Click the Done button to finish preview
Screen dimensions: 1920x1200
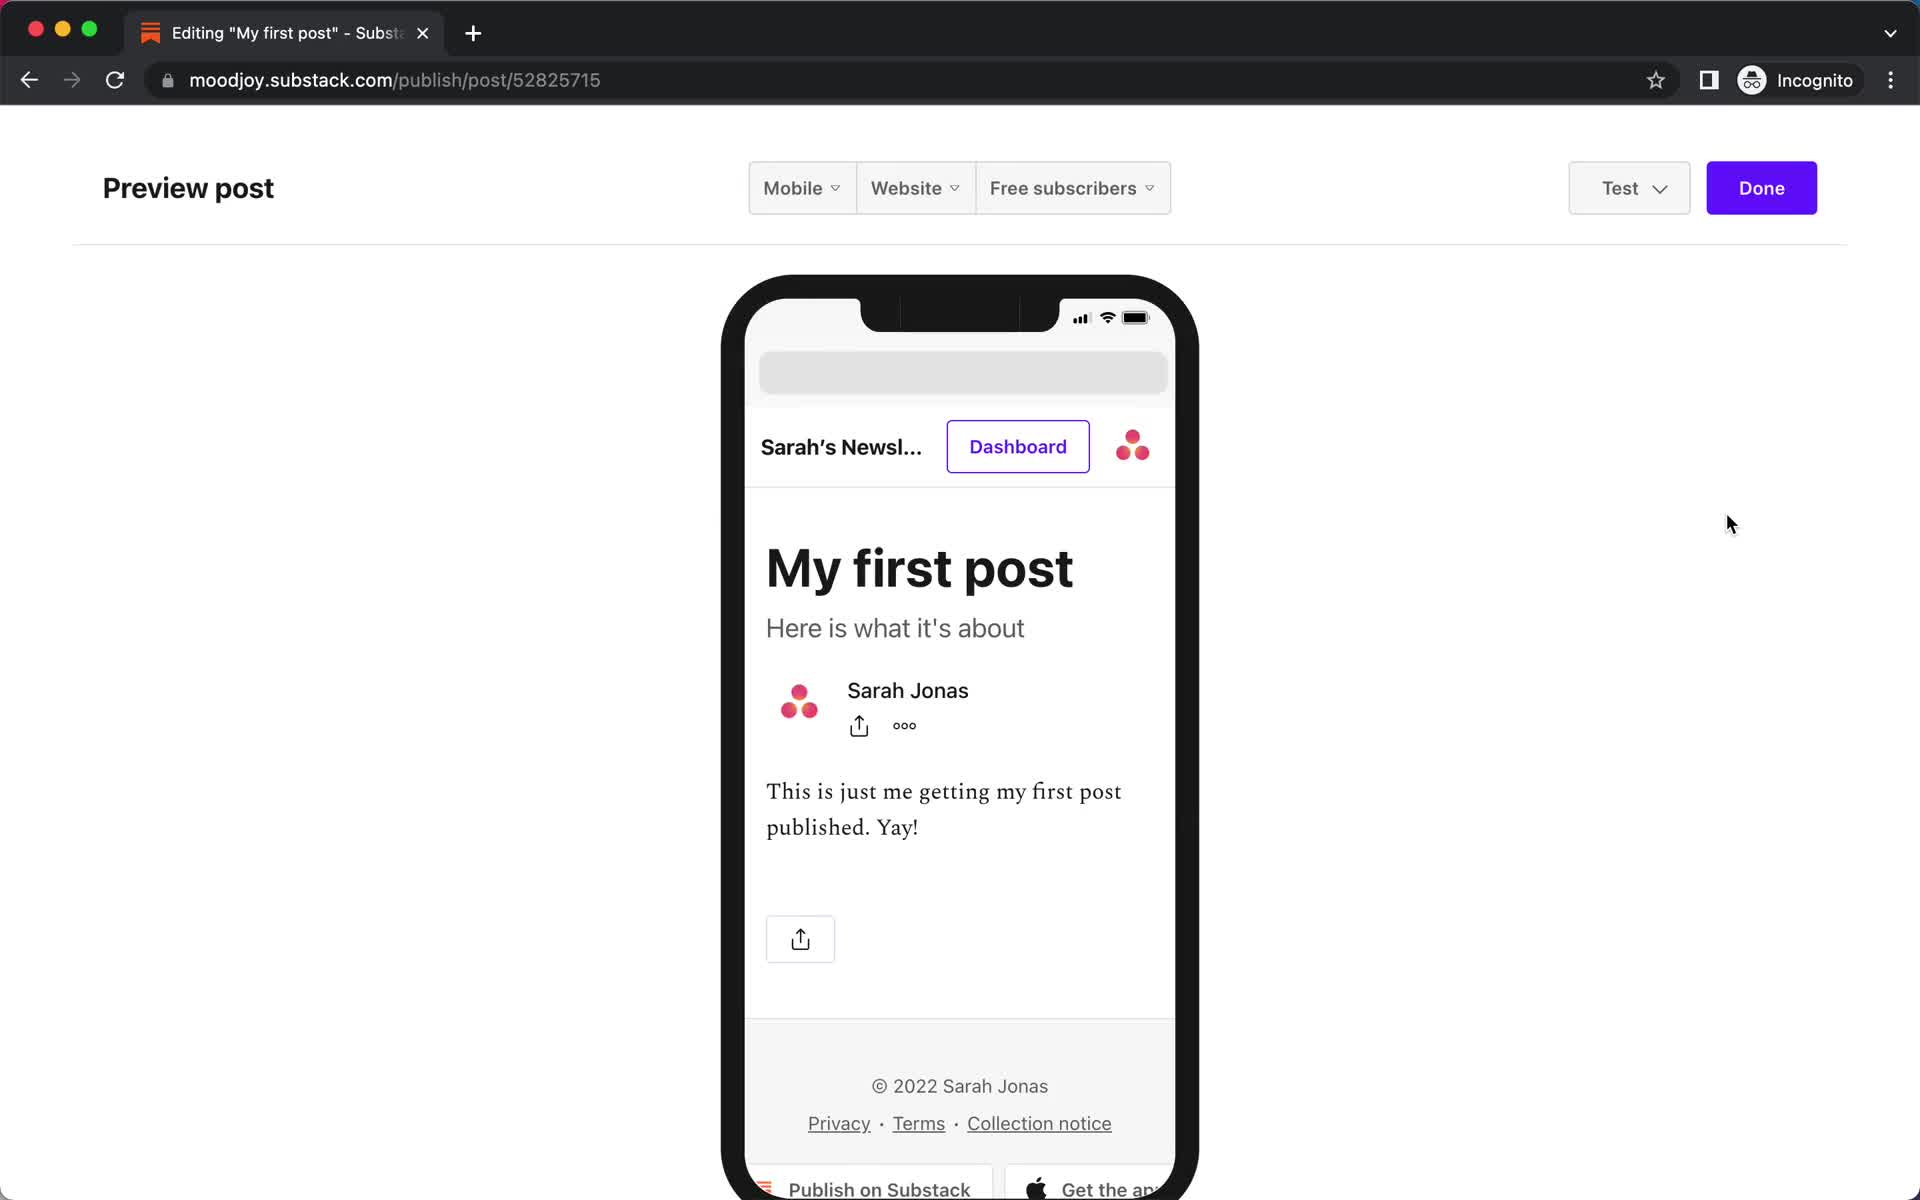(1762, 187)
